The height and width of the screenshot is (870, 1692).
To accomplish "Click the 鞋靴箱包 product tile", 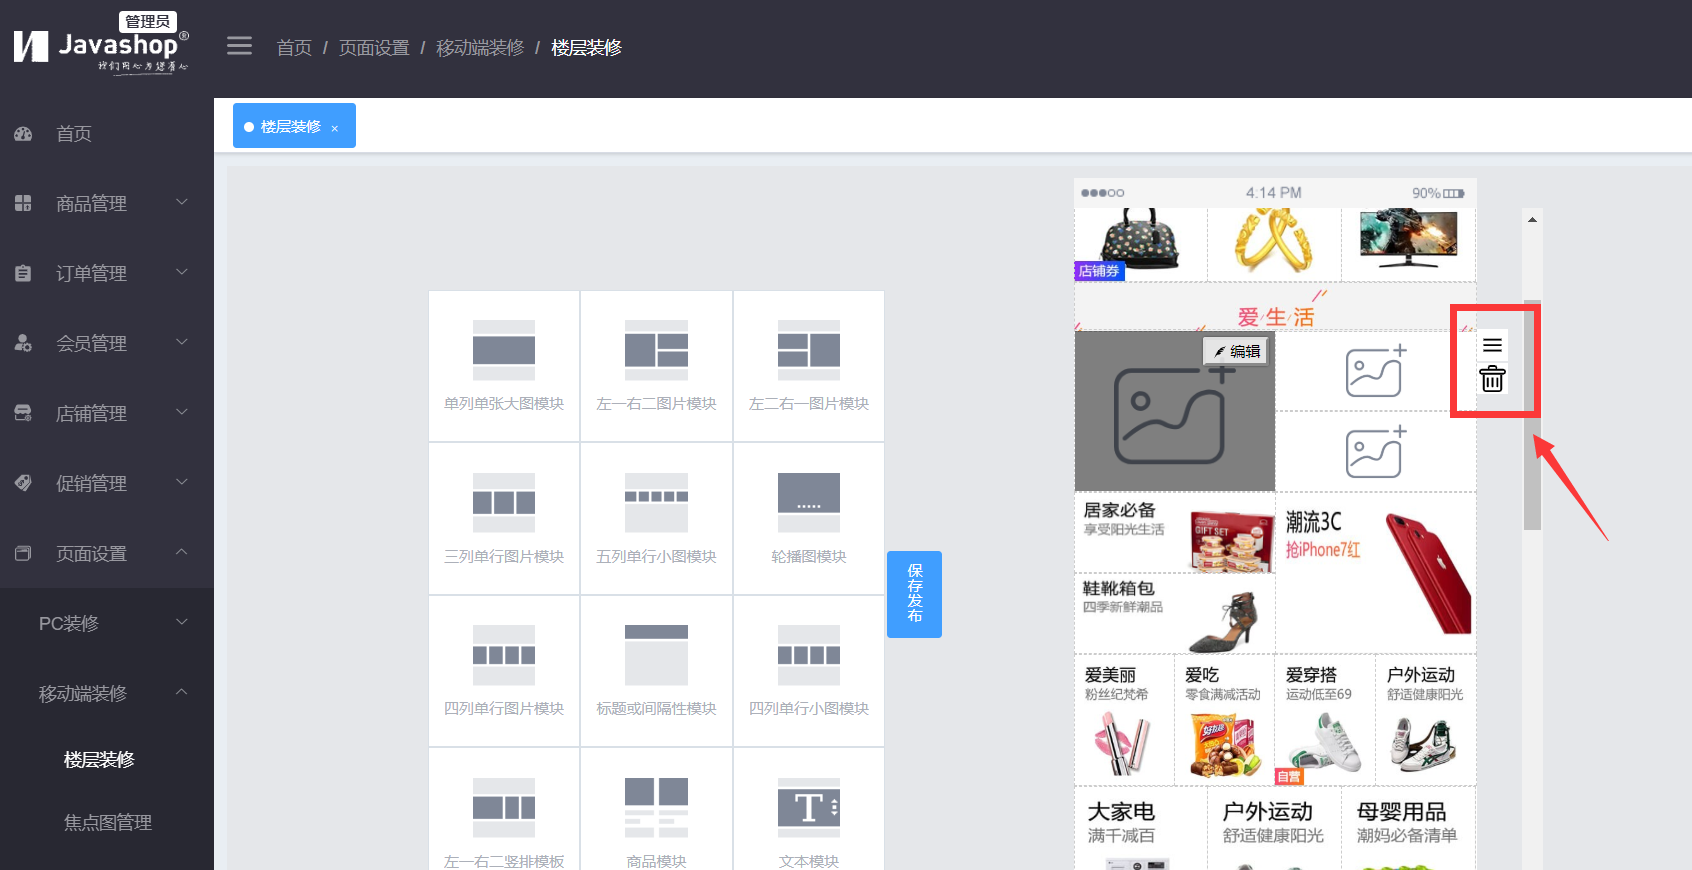I will 1175,613.
